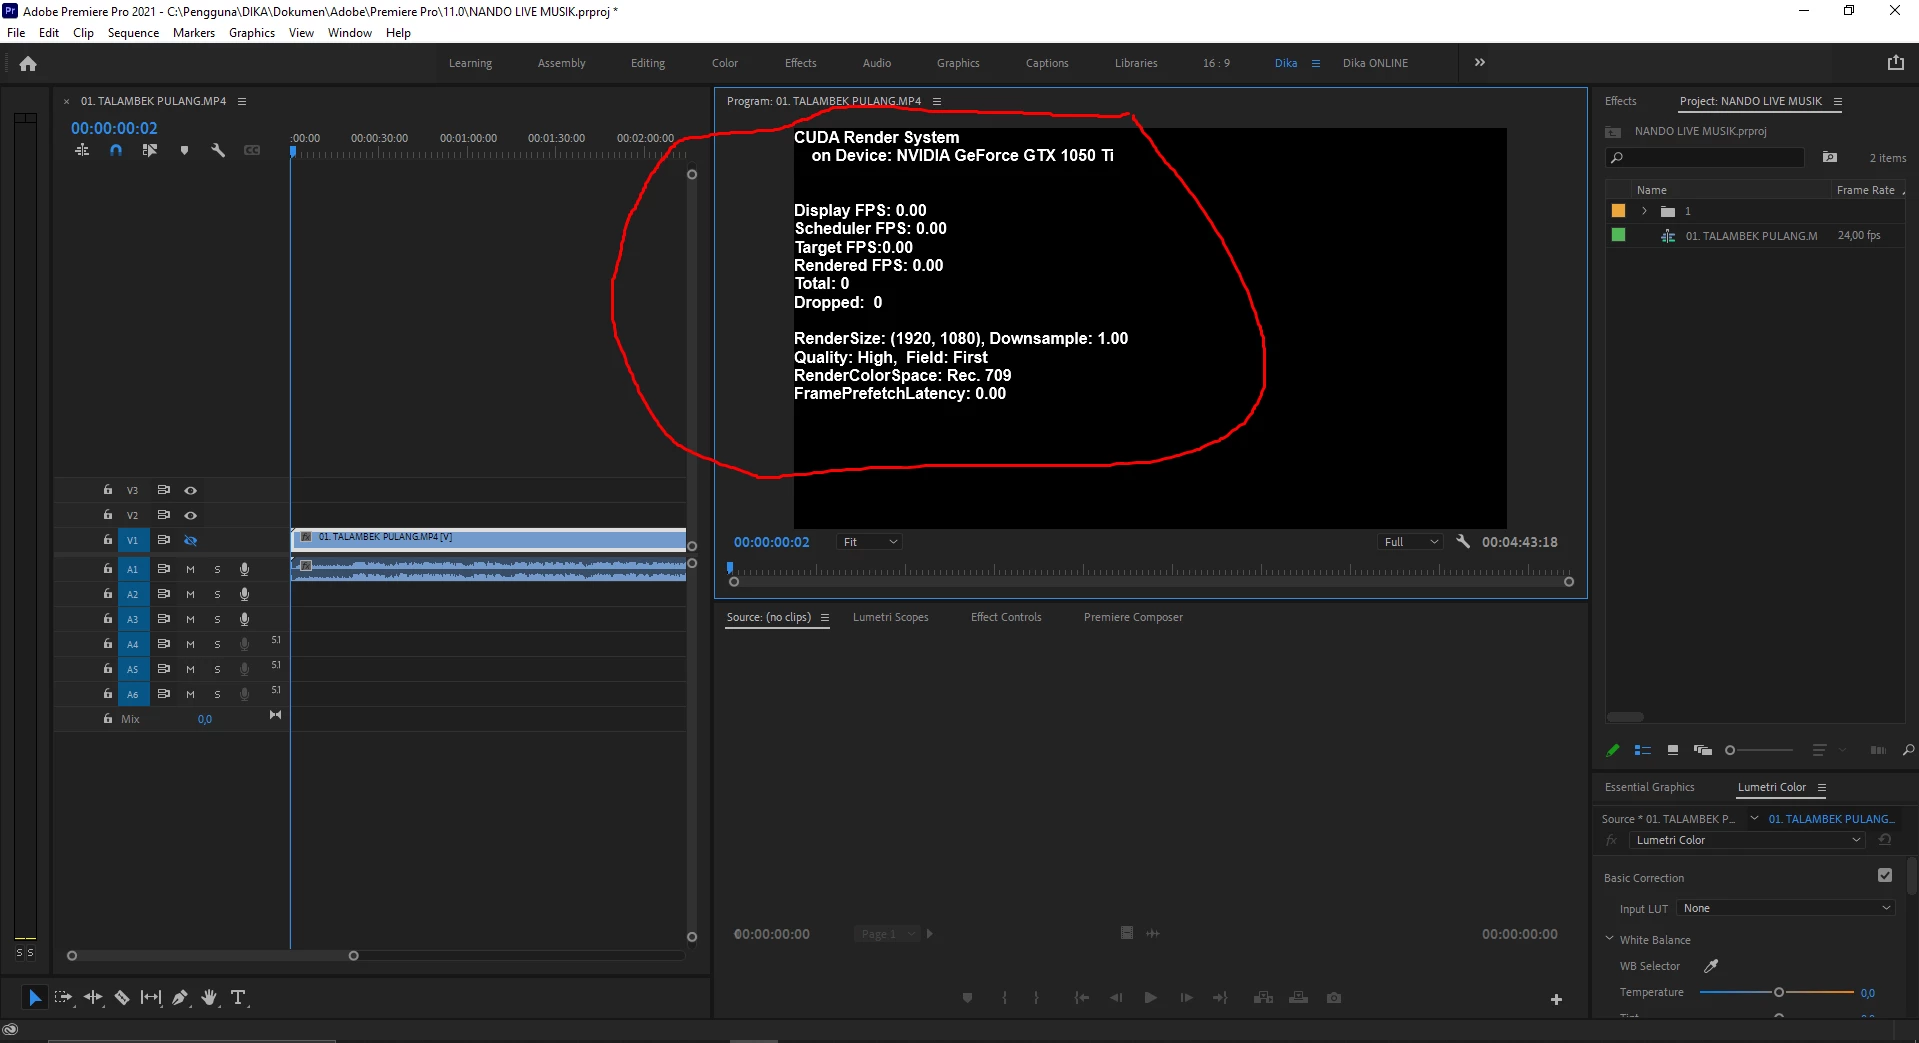Show more workspaces overflow chevrons
1919x1043 pixels.
pos(1480,62)
